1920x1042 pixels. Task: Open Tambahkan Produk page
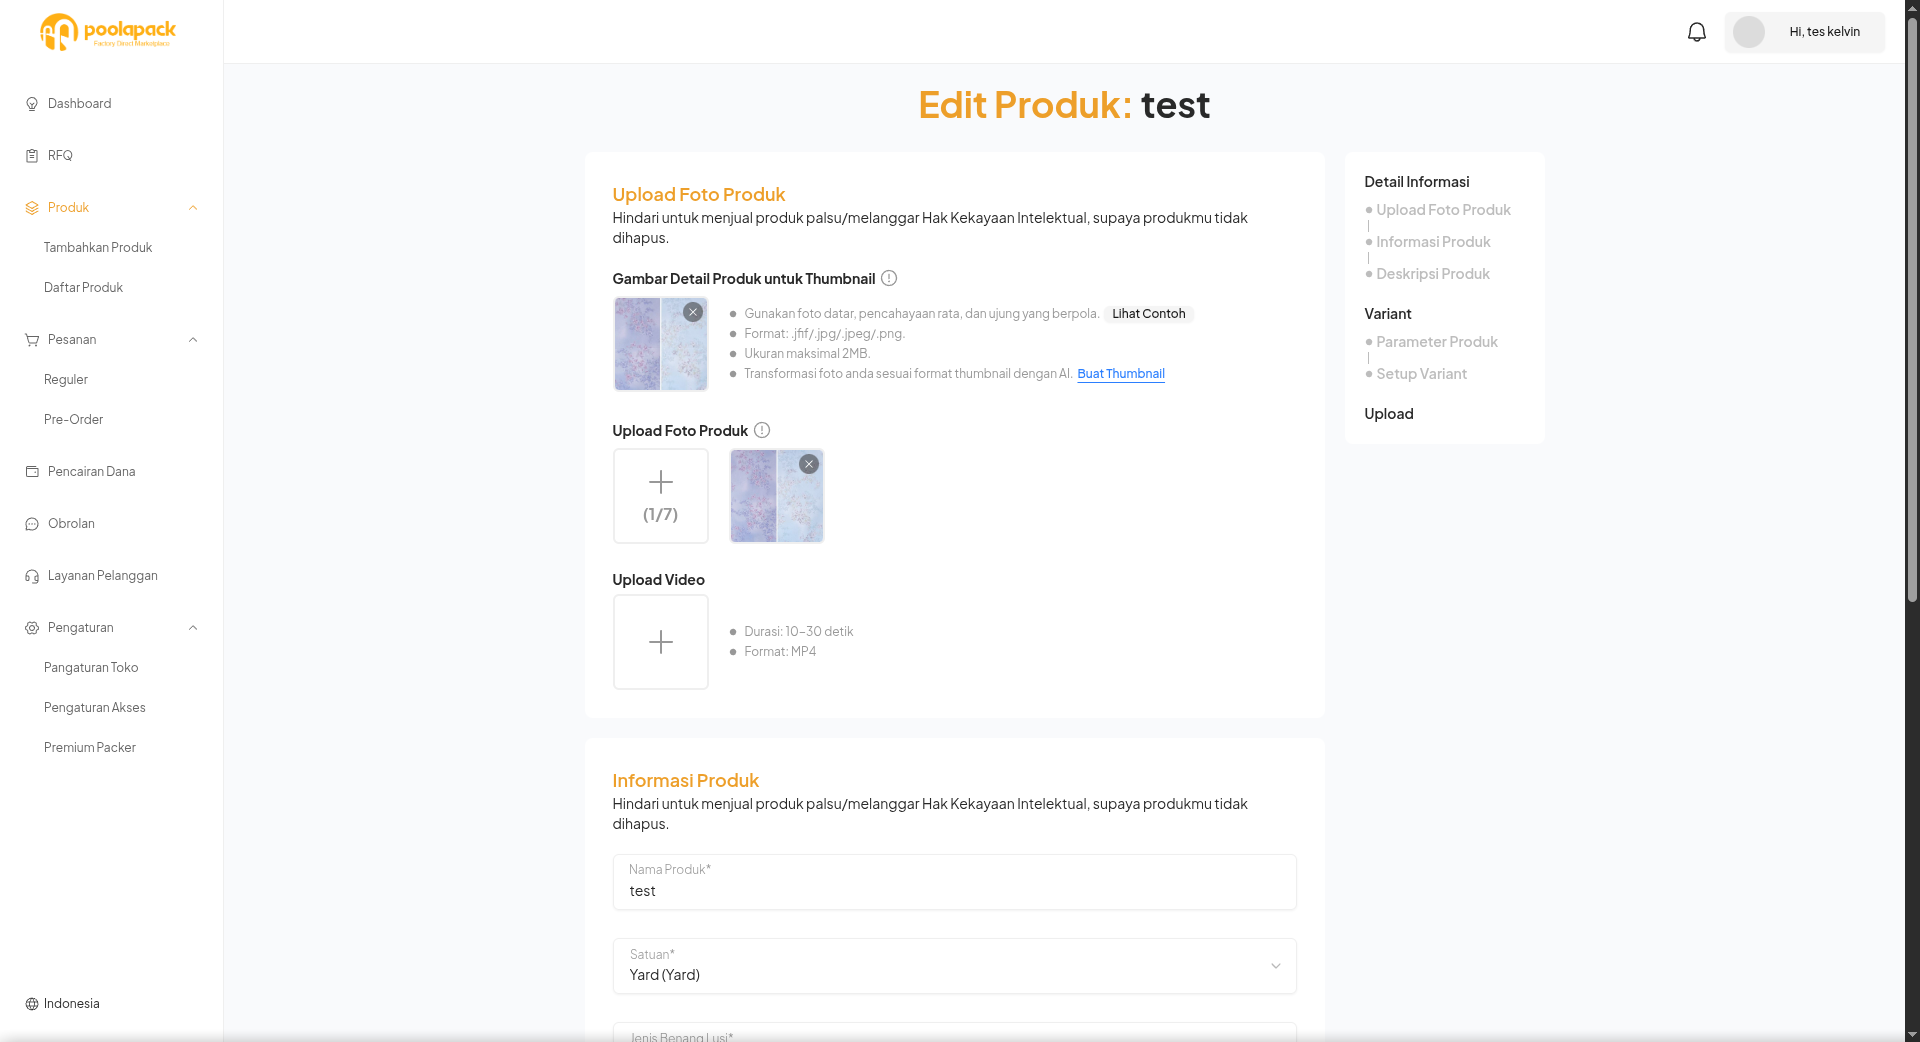(98, 248)
